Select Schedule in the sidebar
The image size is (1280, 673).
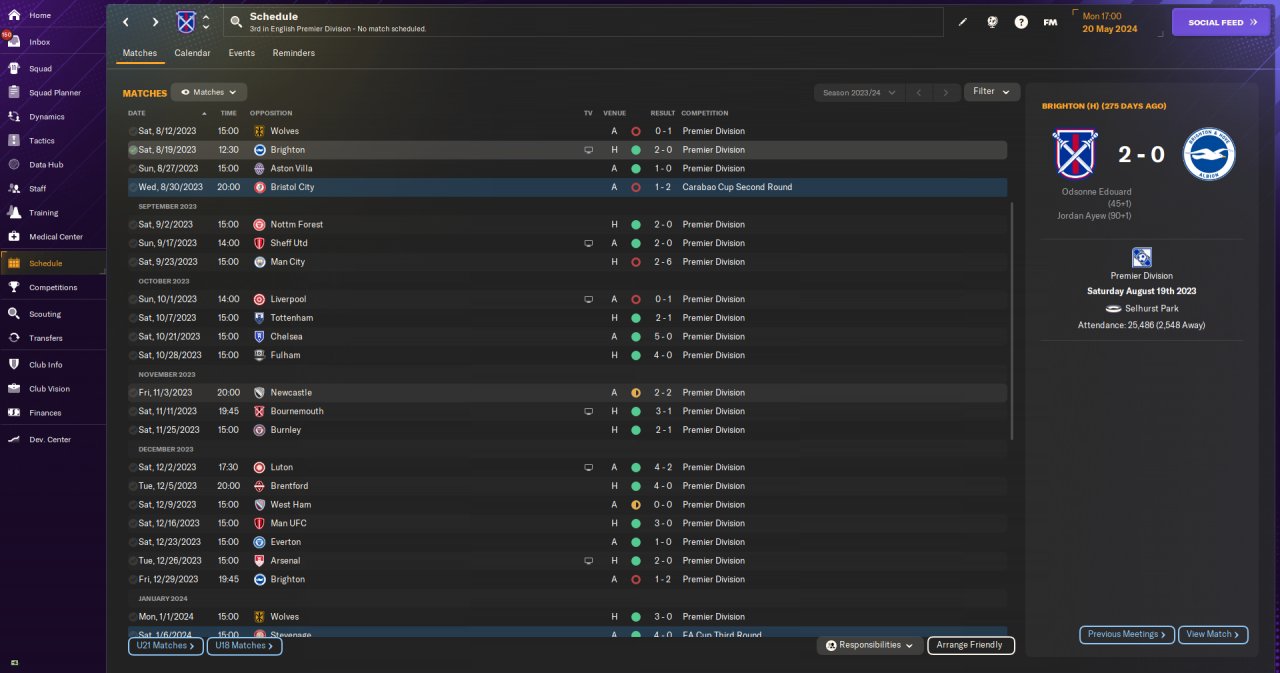[53, 263]
